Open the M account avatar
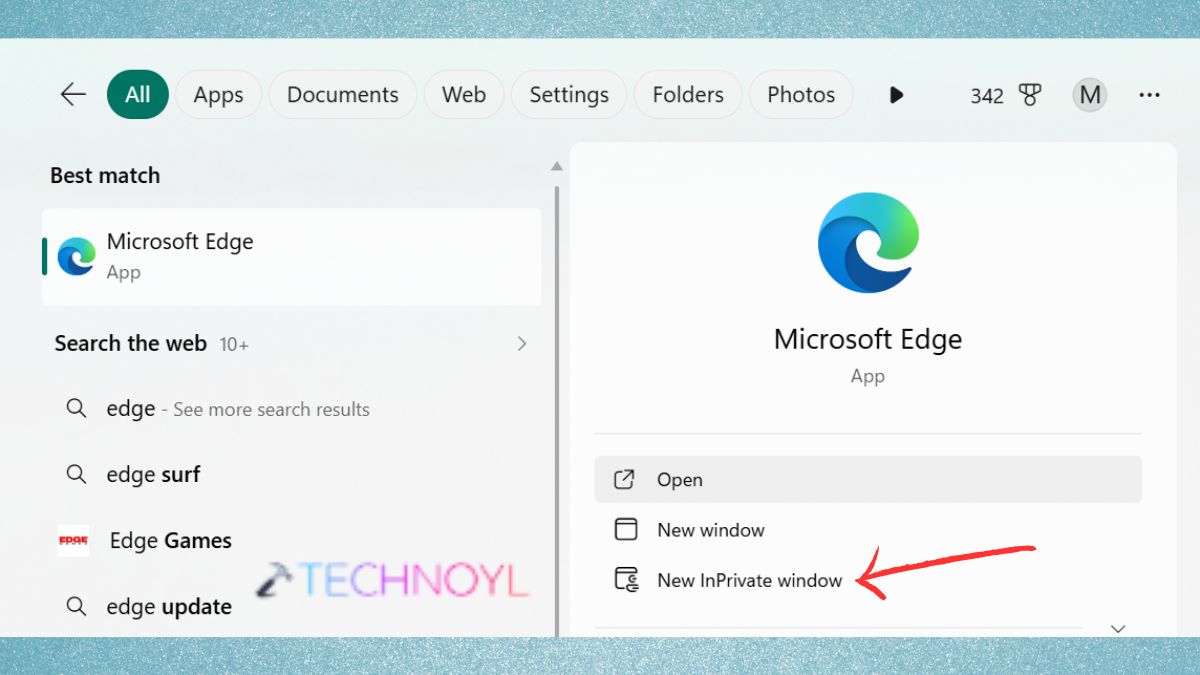The width and height of the screenshot is (1200, 675). click(1090, 95)
